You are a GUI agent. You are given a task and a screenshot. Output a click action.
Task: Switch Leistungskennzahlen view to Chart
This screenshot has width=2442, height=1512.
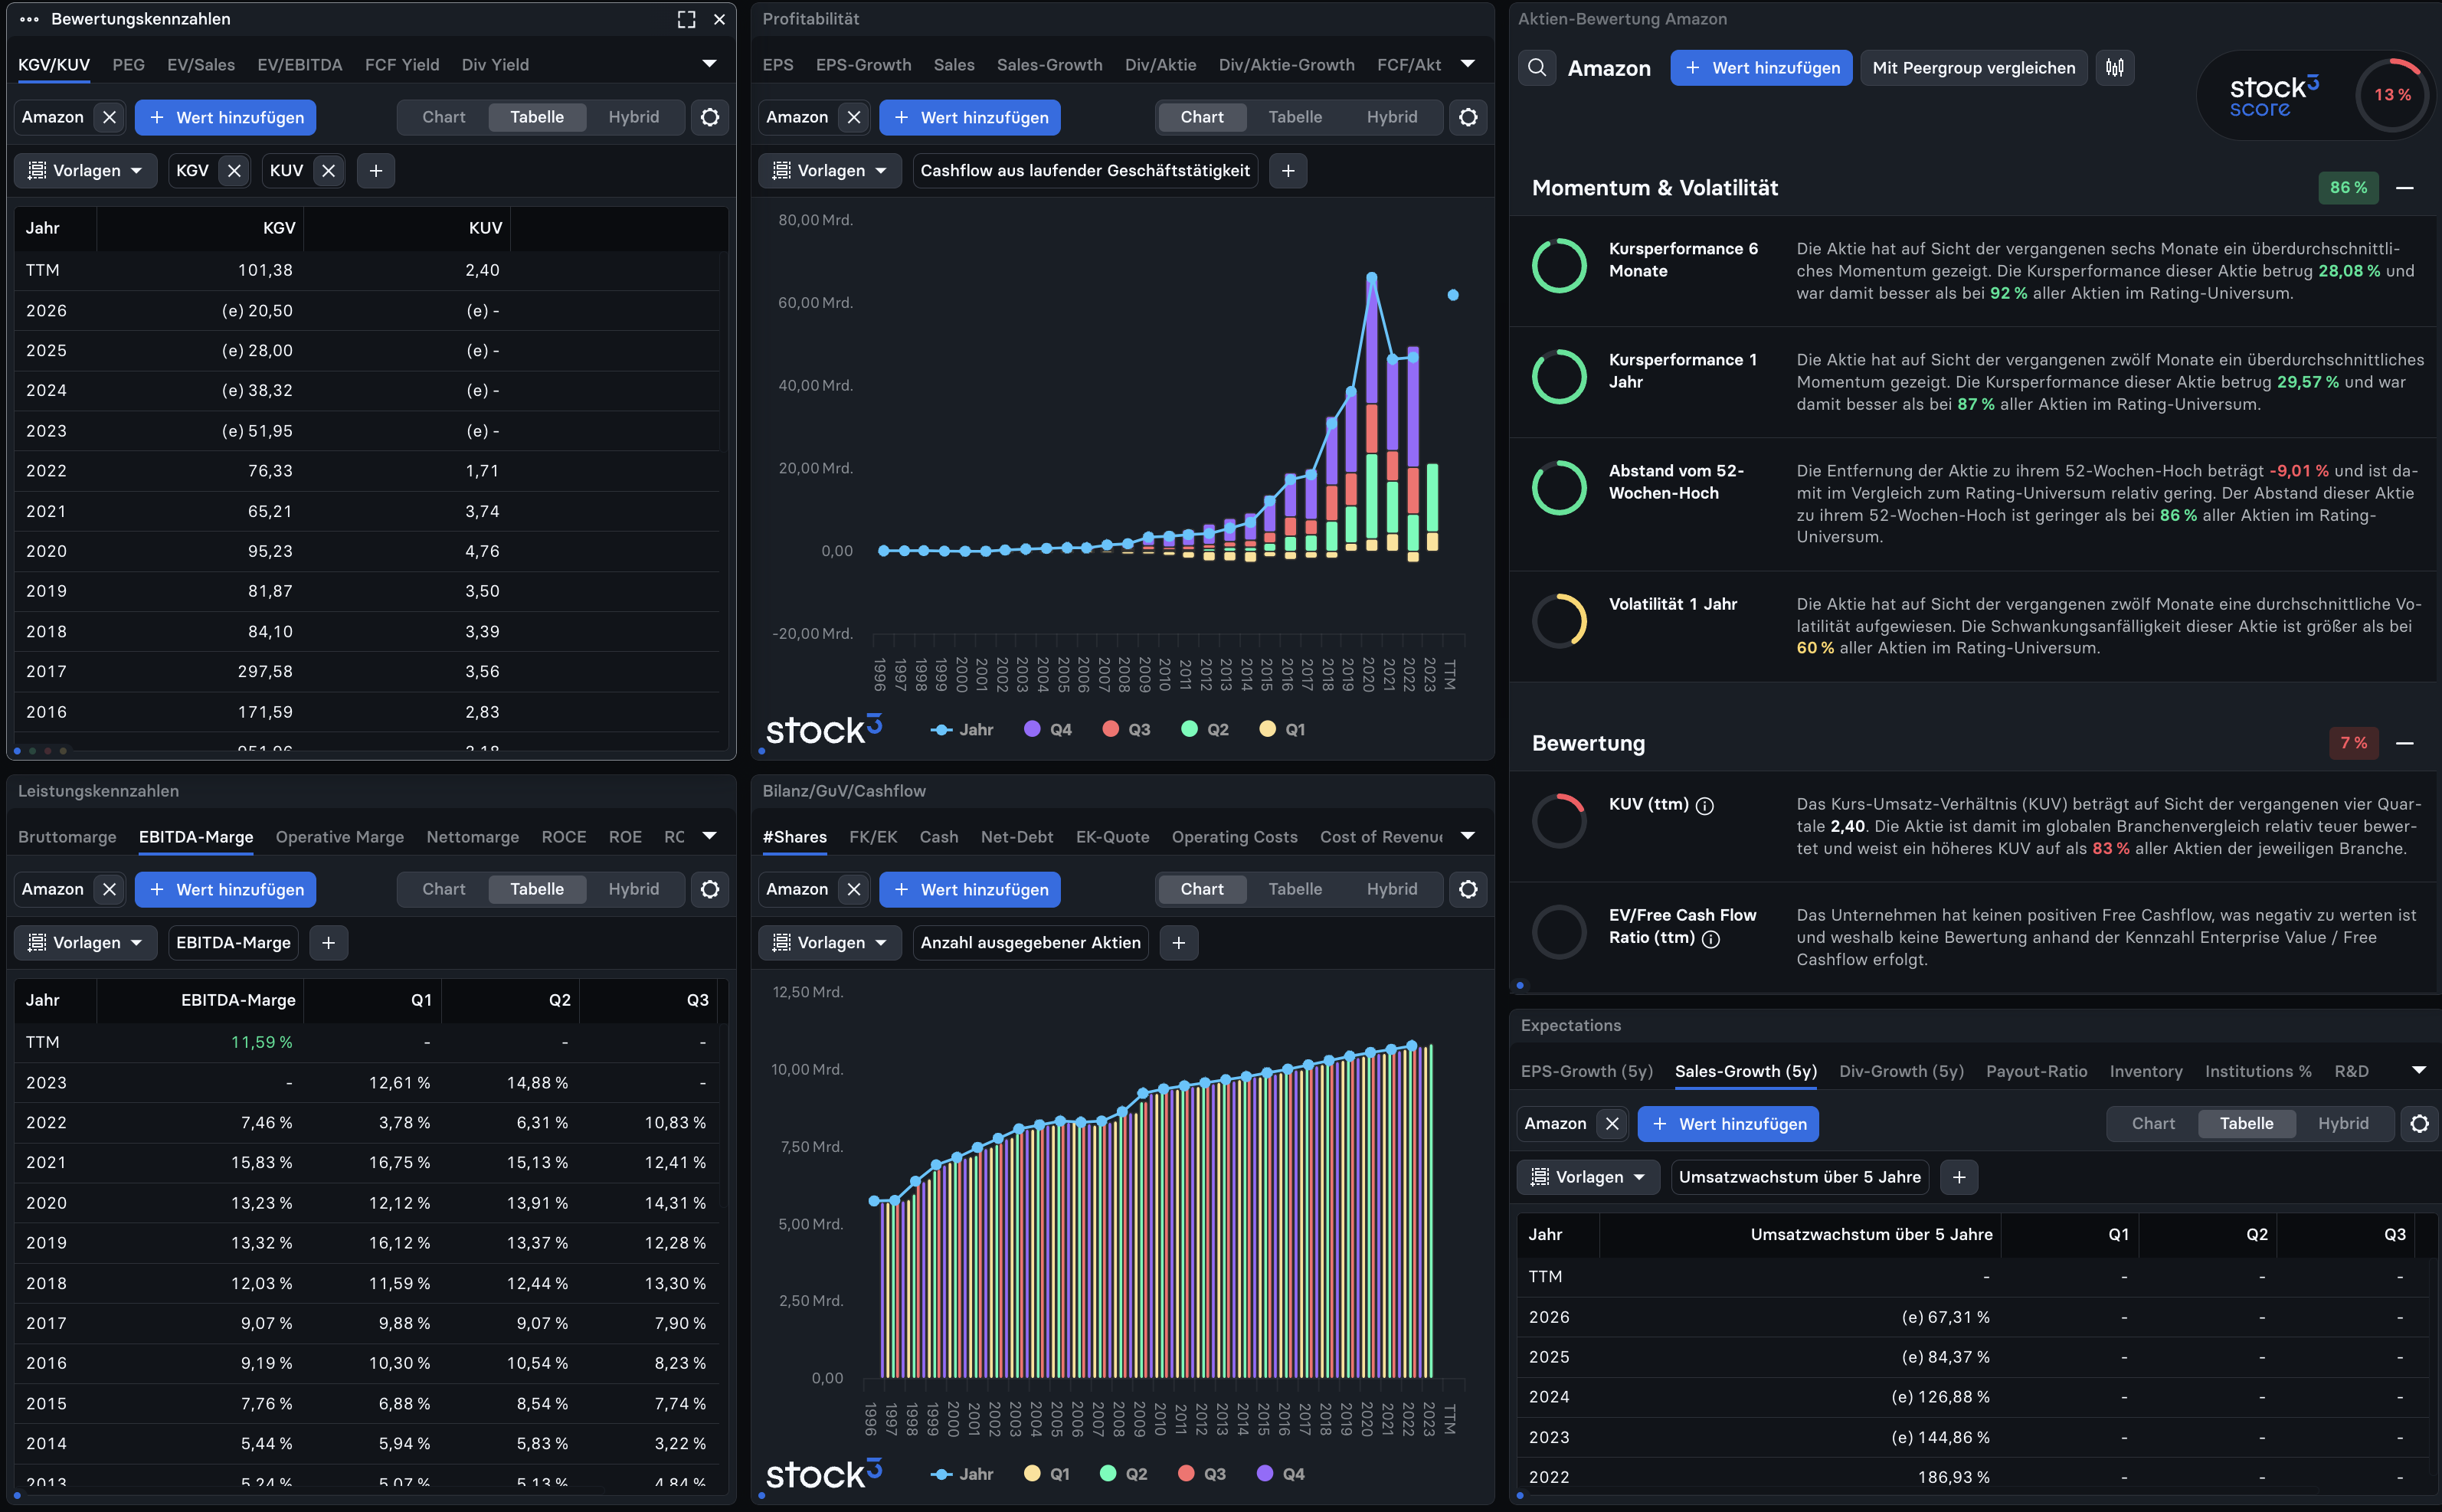444,889
